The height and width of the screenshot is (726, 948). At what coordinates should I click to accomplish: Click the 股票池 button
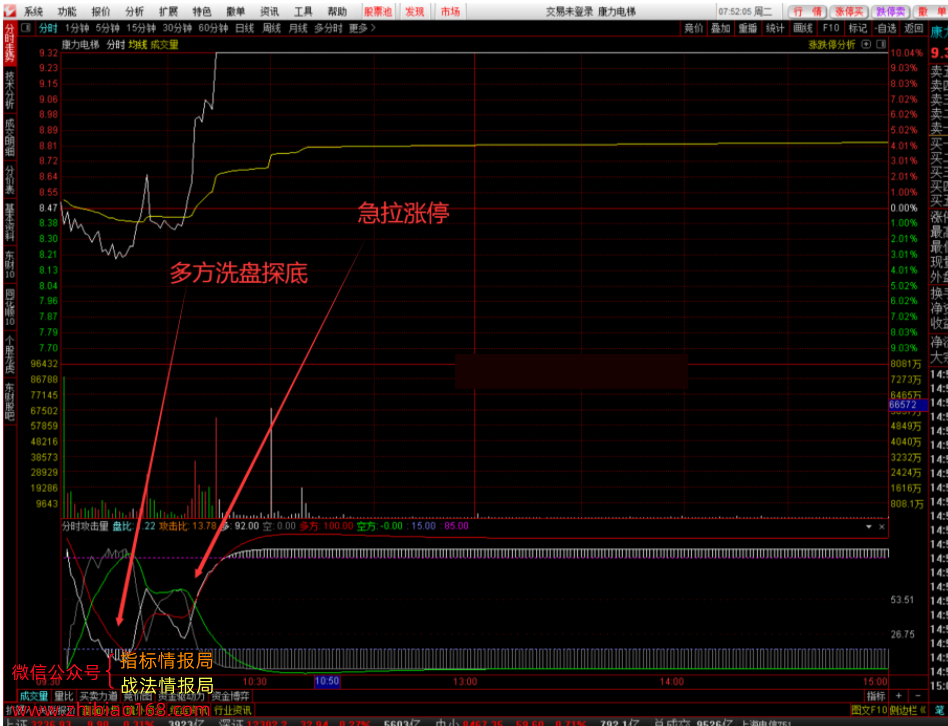(x=378, y=11)
